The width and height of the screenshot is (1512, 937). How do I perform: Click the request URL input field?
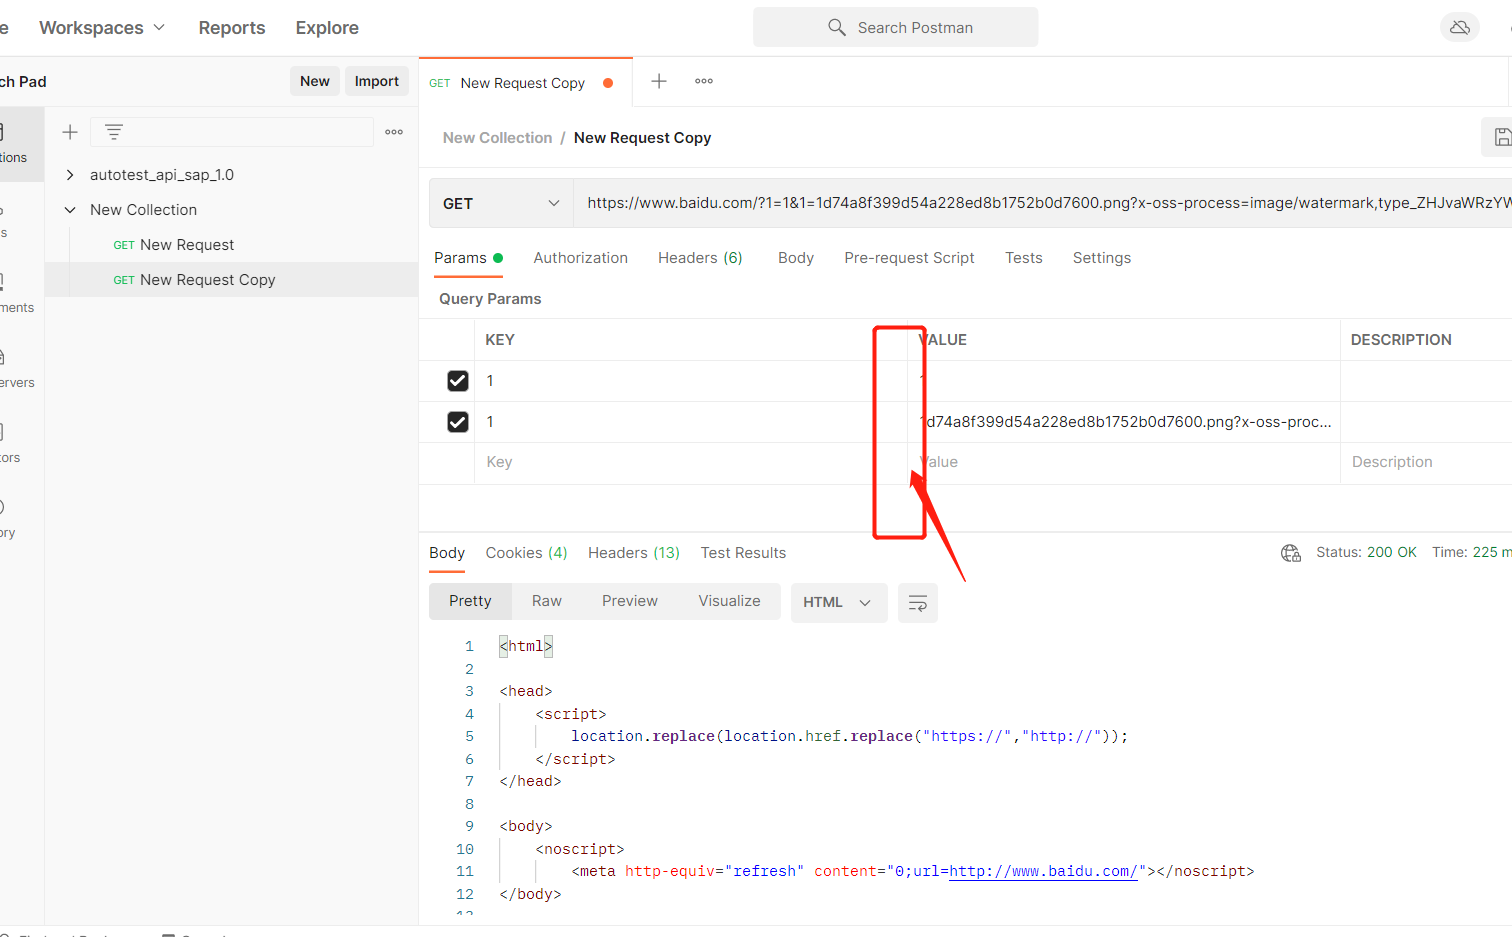click(x=1043, y=203)
